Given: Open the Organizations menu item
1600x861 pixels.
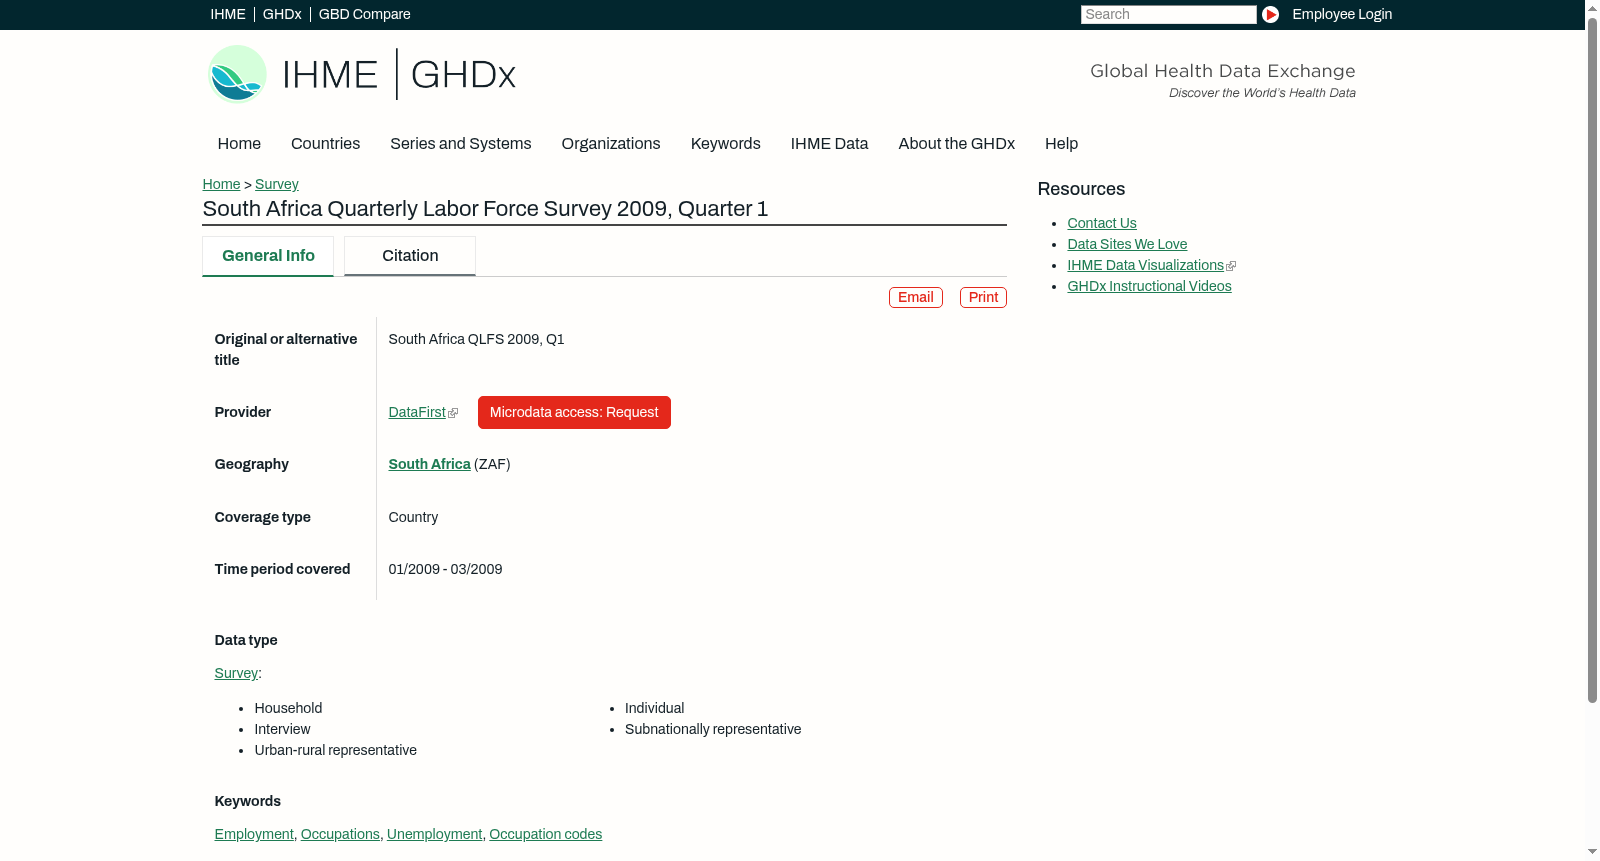Looking at the screenshot, I should [611, 144].
